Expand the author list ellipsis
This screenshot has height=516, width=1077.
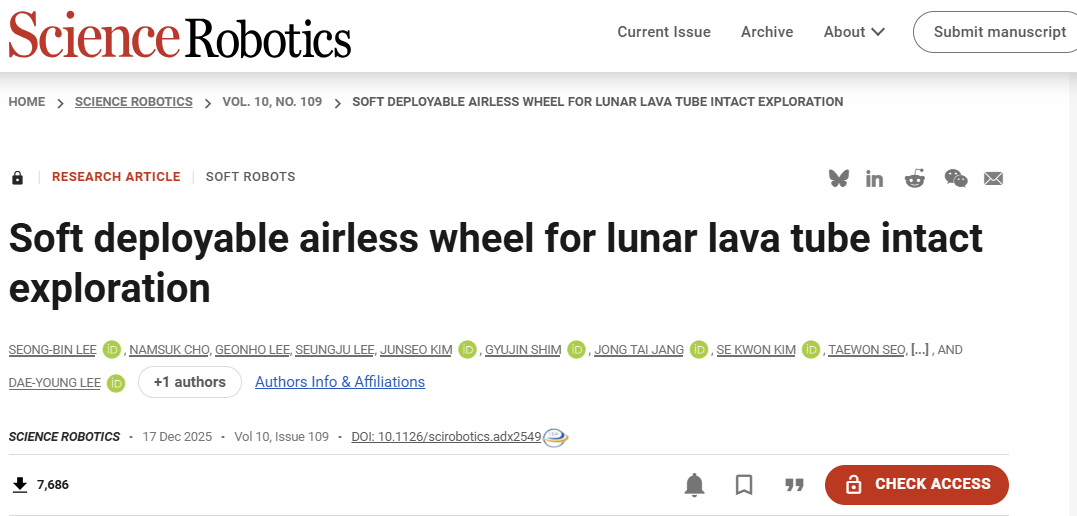[920, 350]
